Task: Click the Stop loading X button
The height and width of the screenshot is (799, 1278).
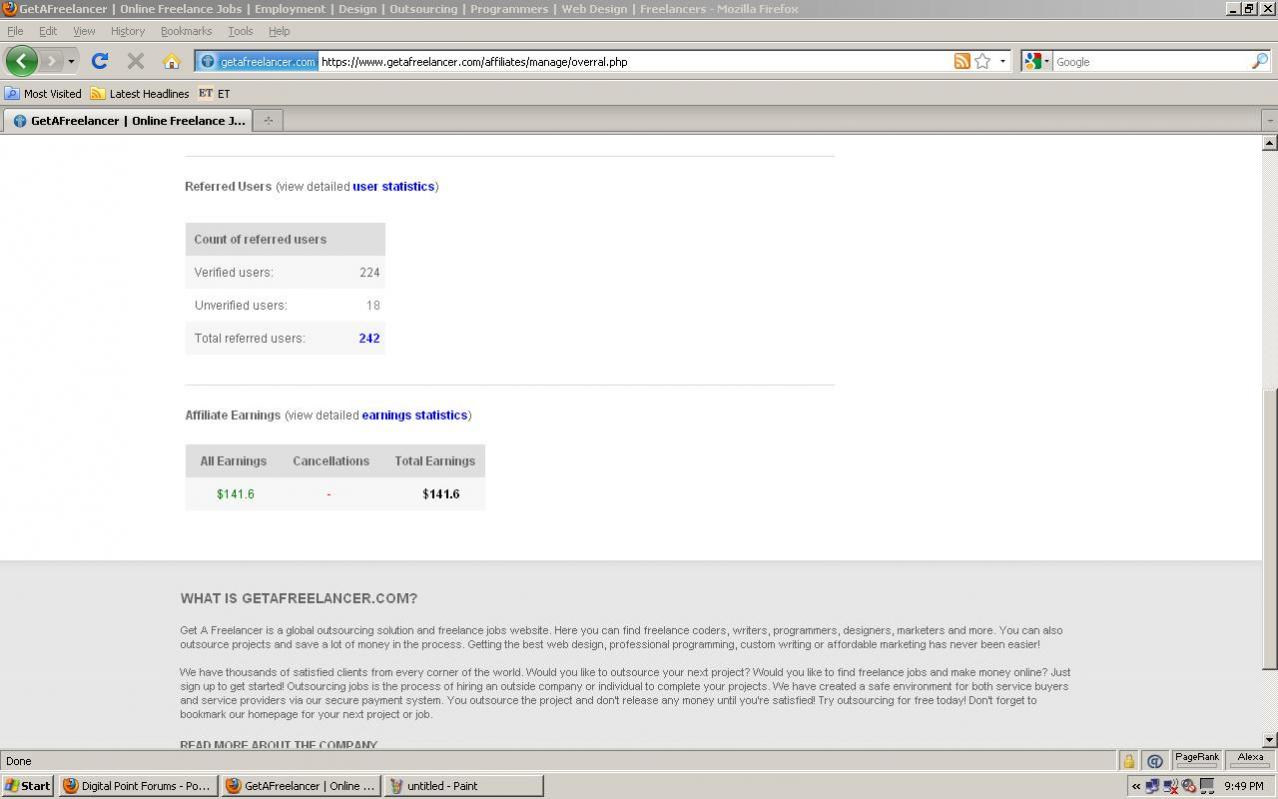Action: 136,61
